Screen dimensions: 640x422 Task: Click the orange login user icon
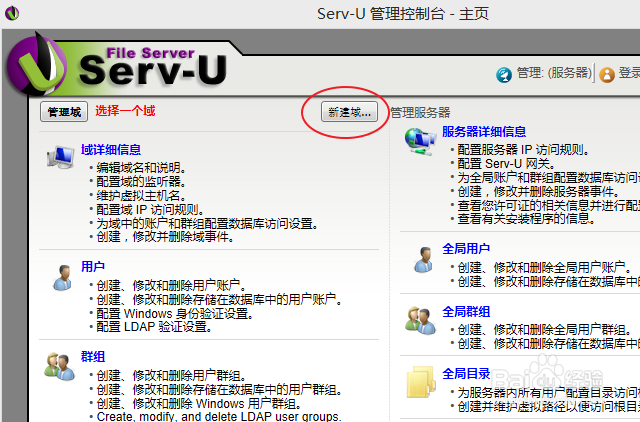(607, 75)
